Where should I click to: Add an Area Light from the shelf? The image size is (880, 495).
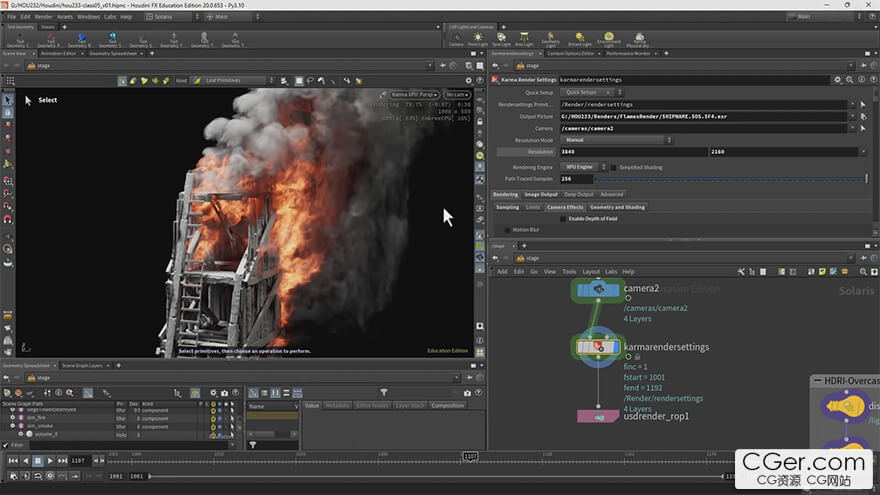pos(524,39)
